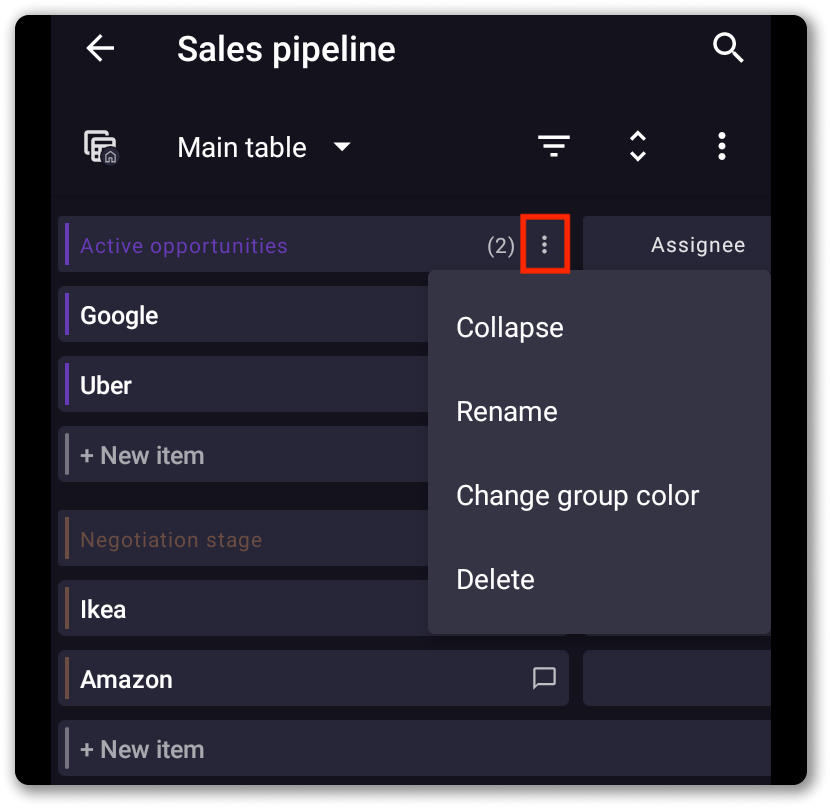Open the Amazon item's comment icon

544,679
